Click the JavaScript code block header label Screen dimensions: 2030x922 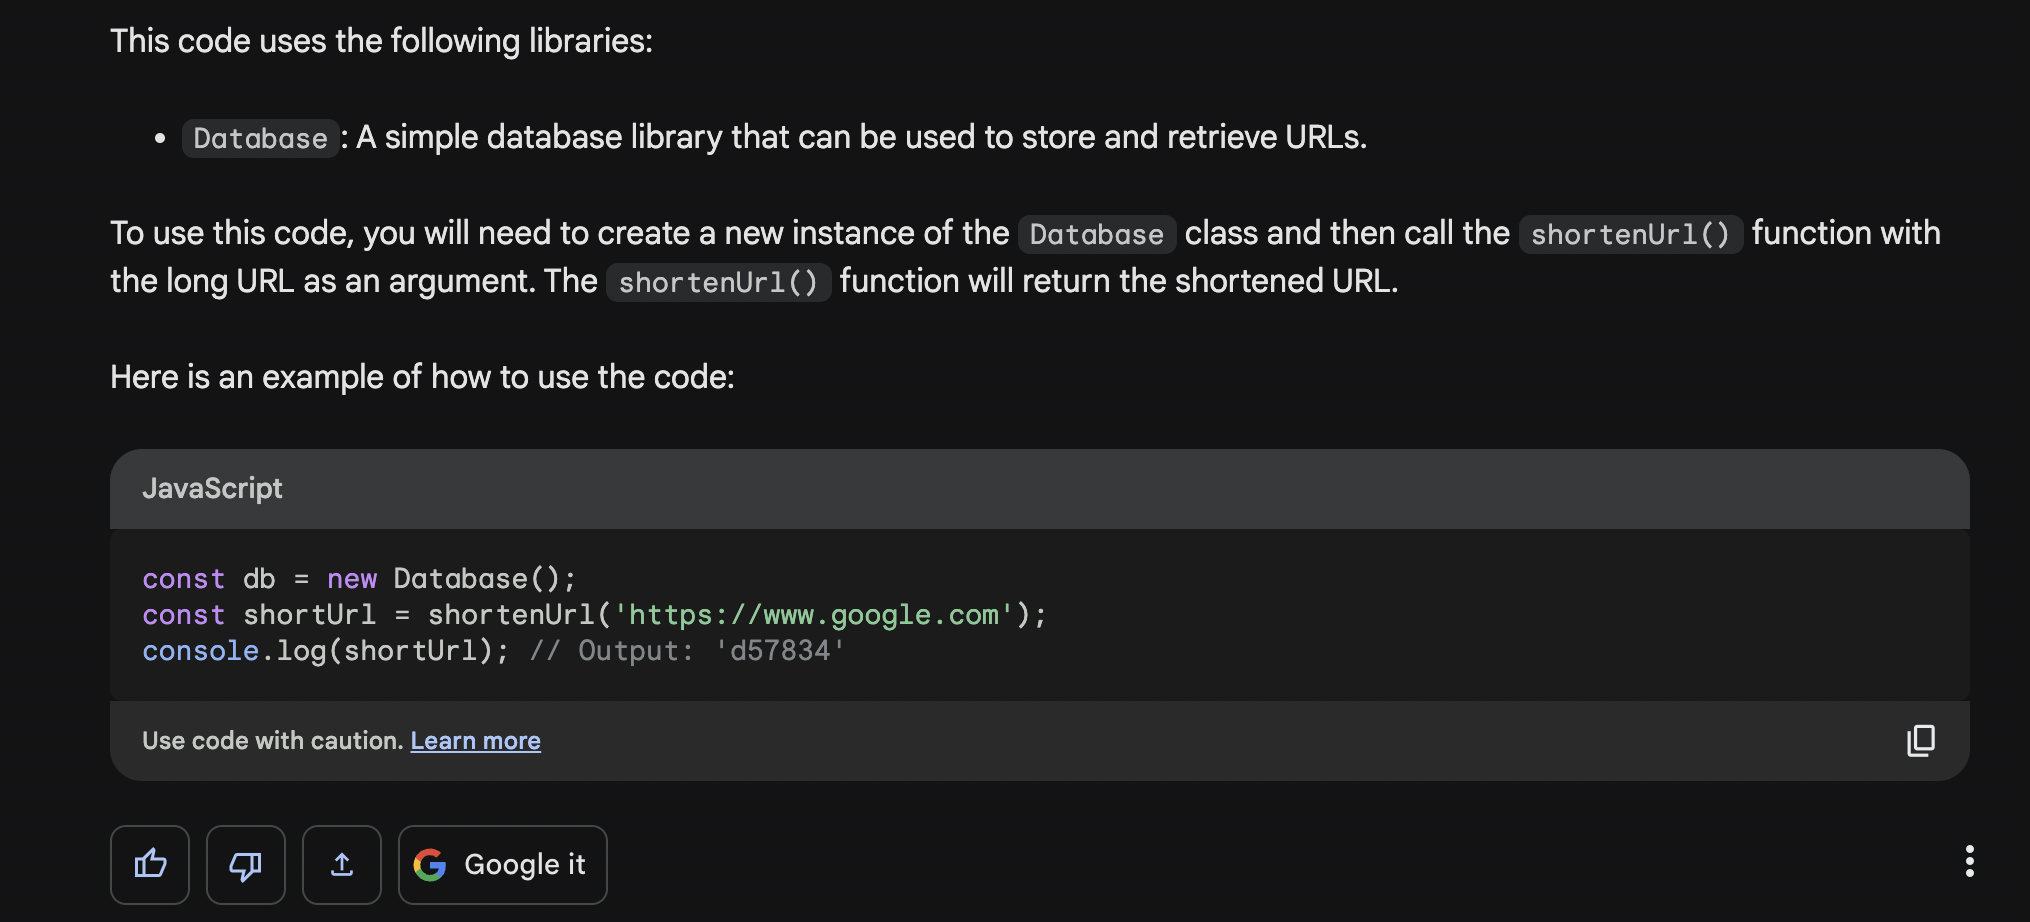point(212,488)
